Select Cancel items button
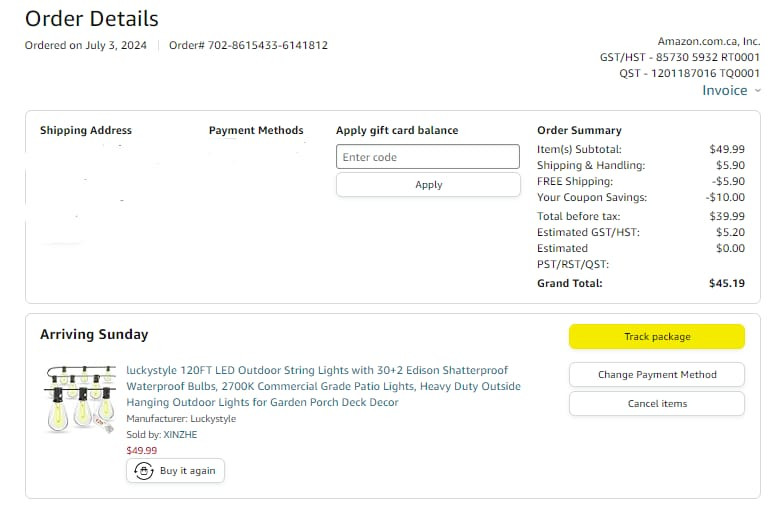 point(657,403)
